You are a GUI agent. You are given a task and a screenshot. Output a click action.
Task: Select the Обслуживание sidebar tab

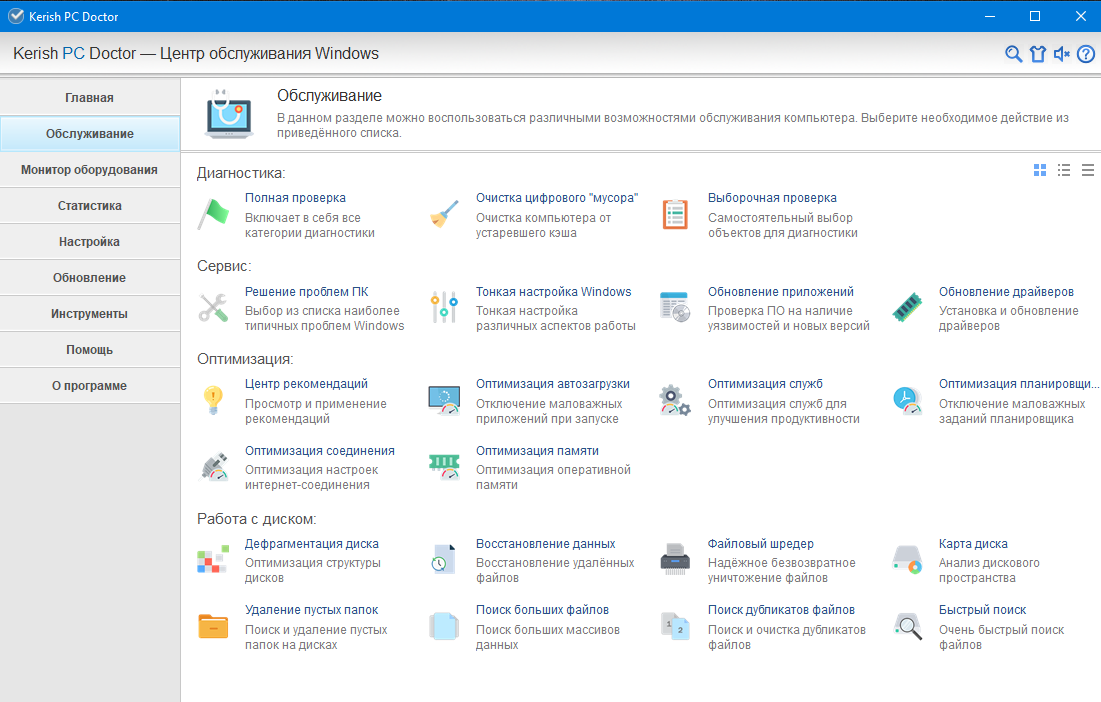click(90, 133)
